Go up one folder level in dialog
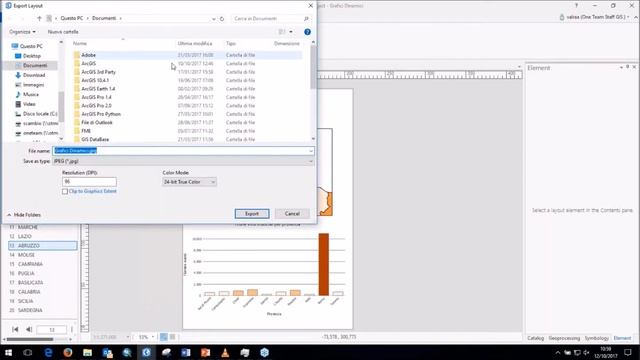The image size is (640, 360). pyautogui.click(x=39, y=18)
